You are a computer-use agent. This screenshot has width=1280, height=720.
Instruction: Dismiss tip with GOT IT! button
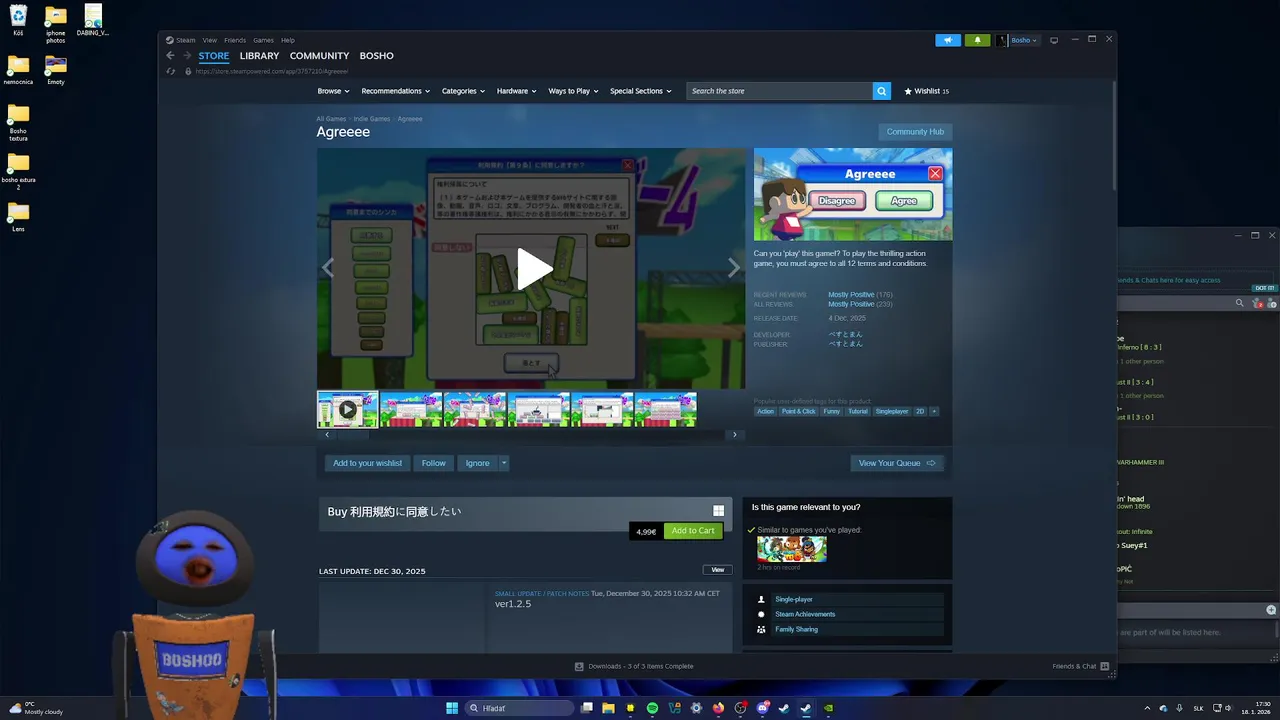[x=1265, y=288]
